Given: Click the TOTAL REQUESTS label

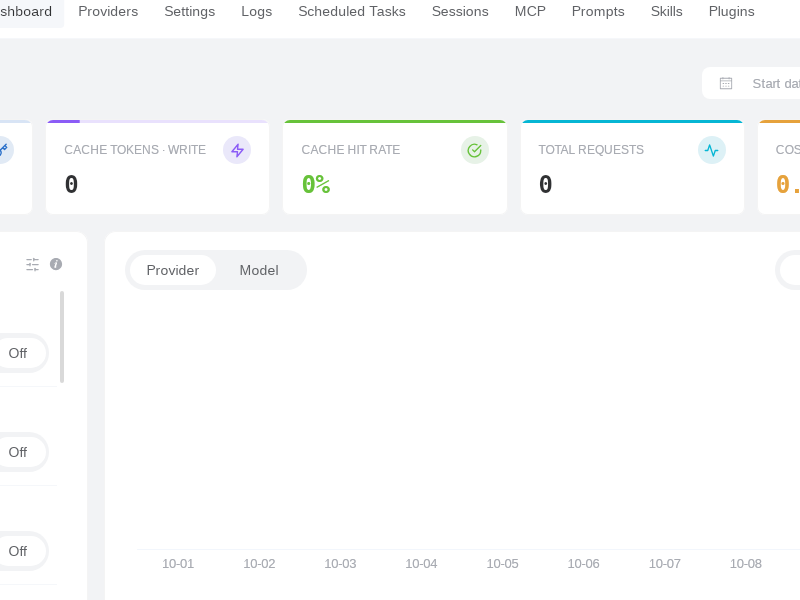Looking at the screenshot, I should pos(591,149).
